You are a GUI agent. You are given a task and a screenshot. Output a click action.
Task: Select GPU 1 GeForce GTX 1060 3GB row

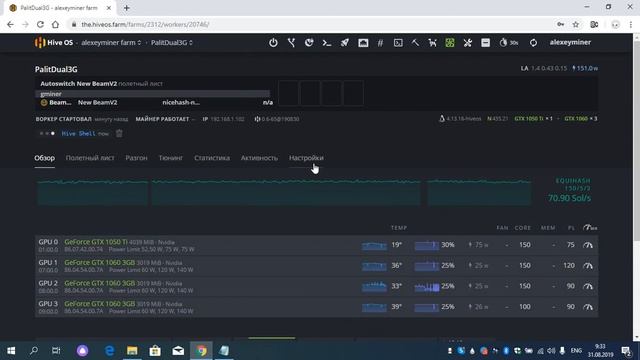(316, 266)
